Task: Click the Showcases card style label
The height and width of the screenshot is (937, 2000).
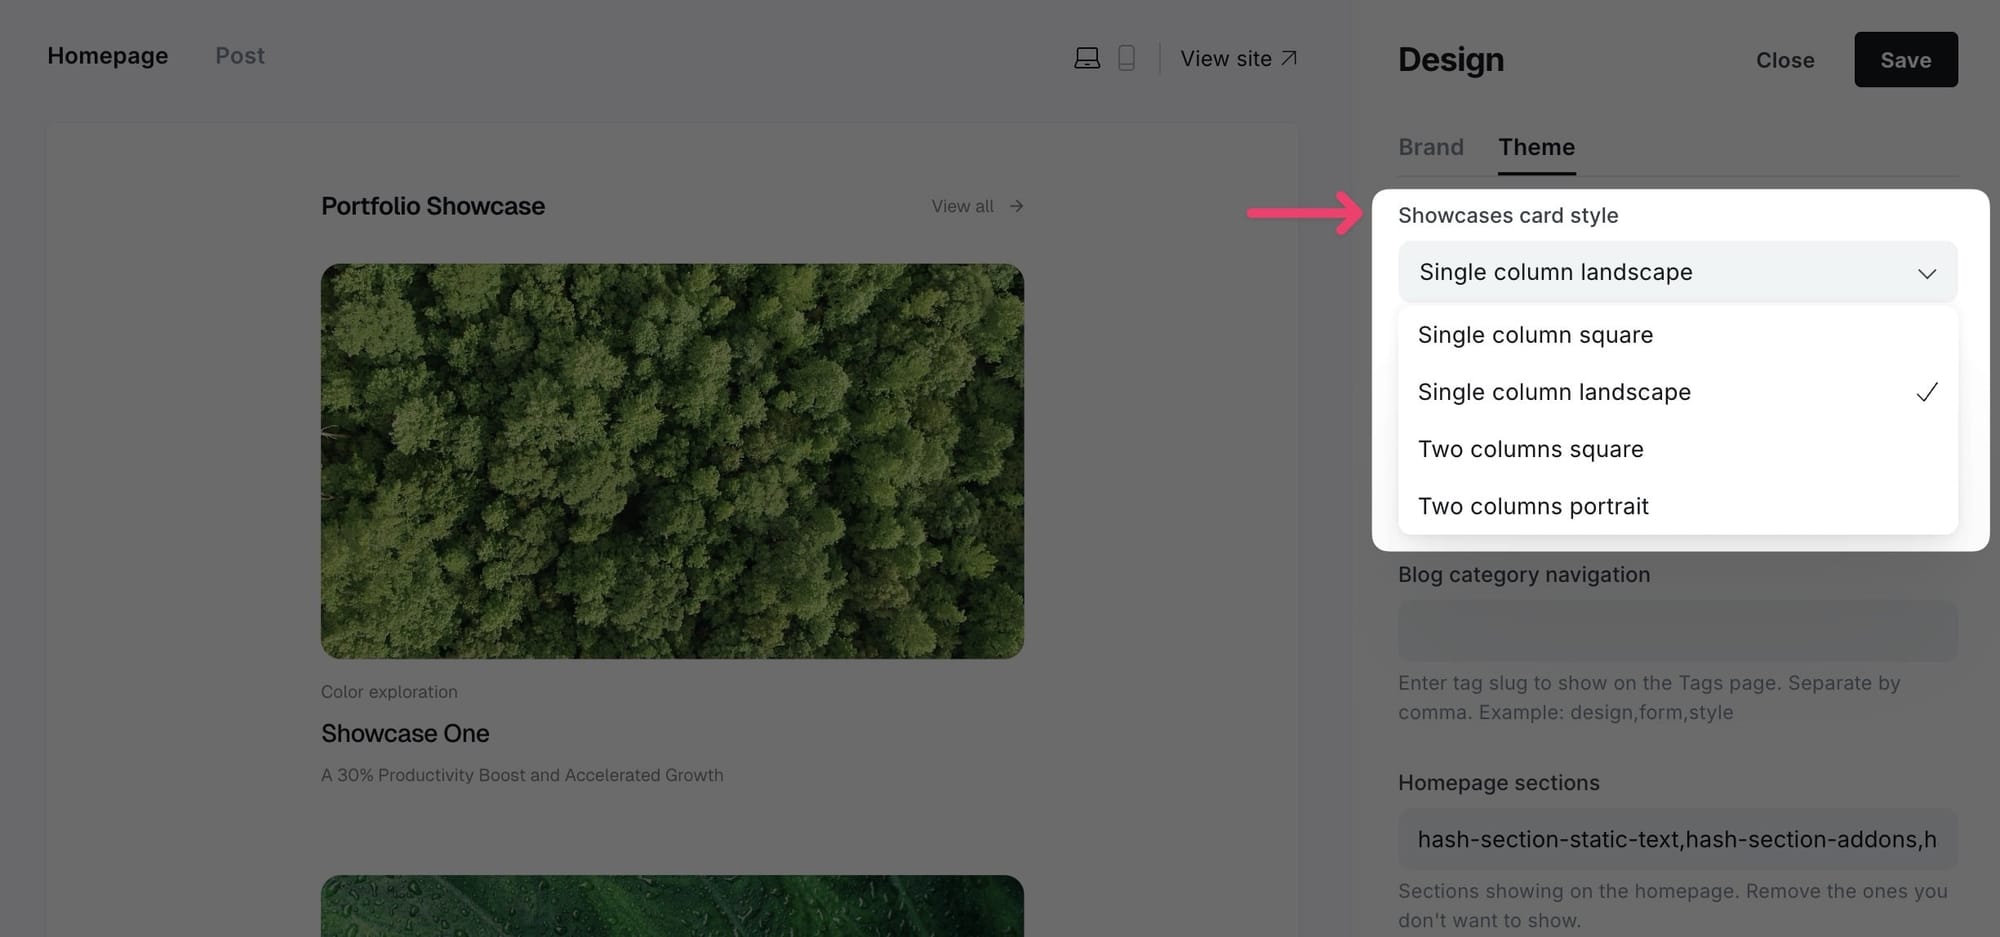Action: coord(1508,215)
